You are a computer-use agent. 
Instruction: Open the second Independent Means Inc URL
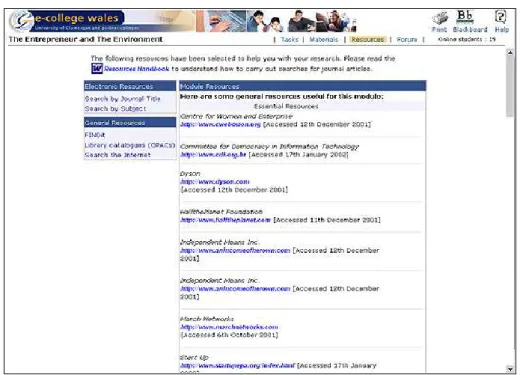pos(235,289)
